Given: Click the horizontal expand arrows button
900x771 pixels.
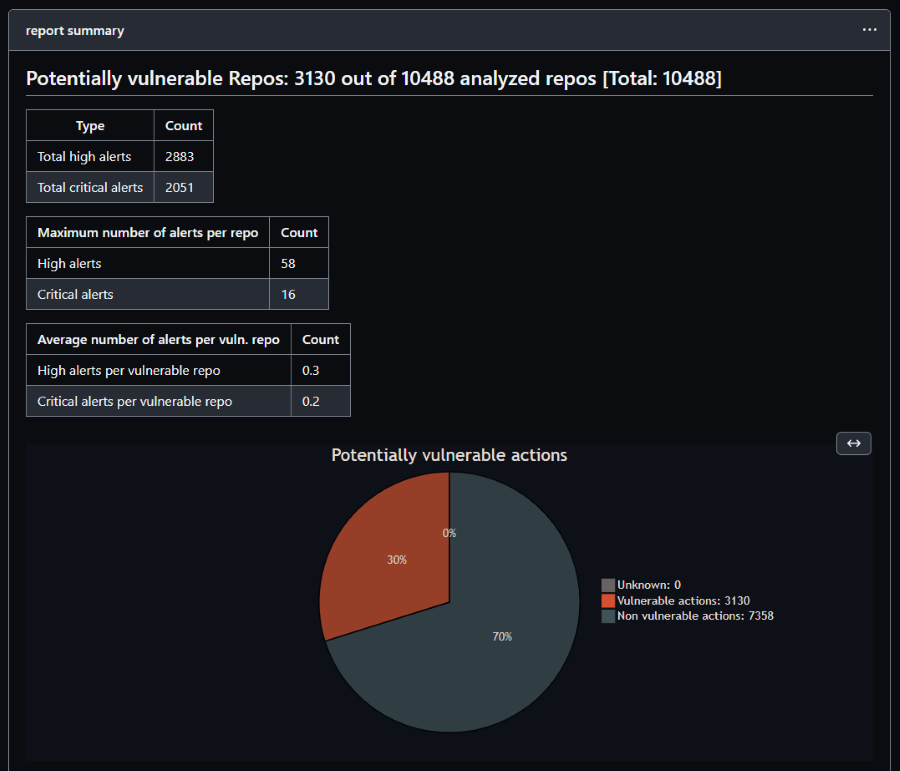Looking at the screenshot, I should tap(854, 443).
